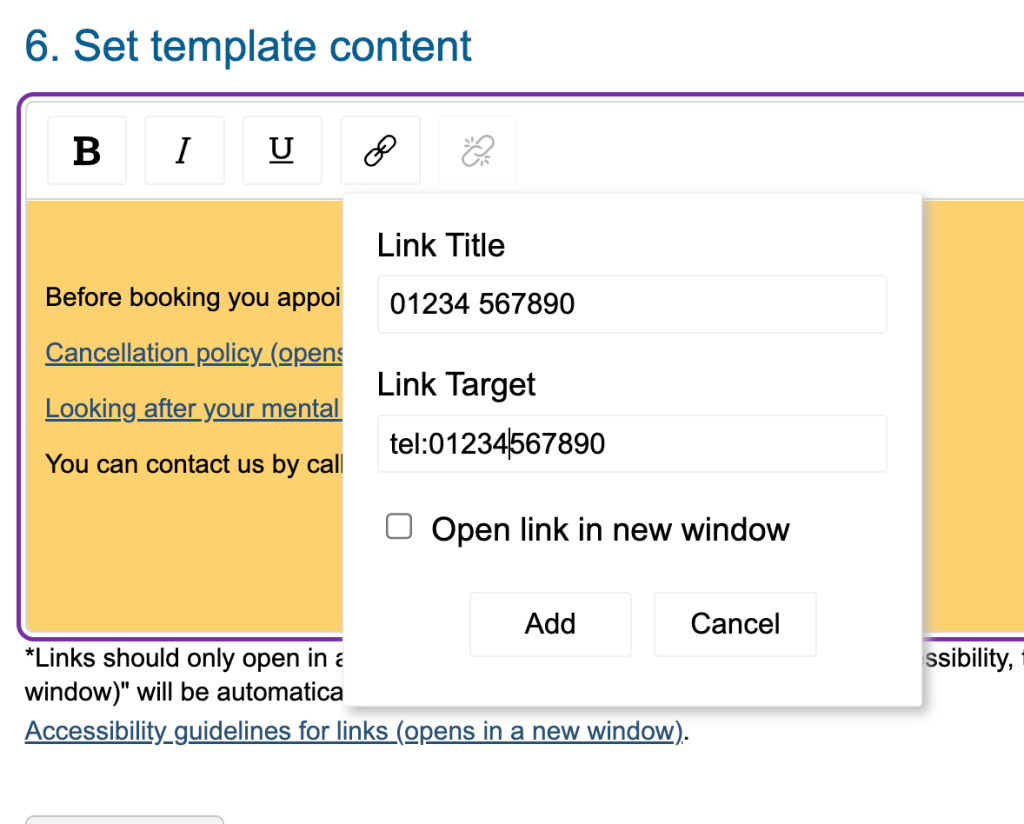Viewport: 1024px width, 824px height.
Task: Click the '6. Set template content' heading
Action: (248, 47)
